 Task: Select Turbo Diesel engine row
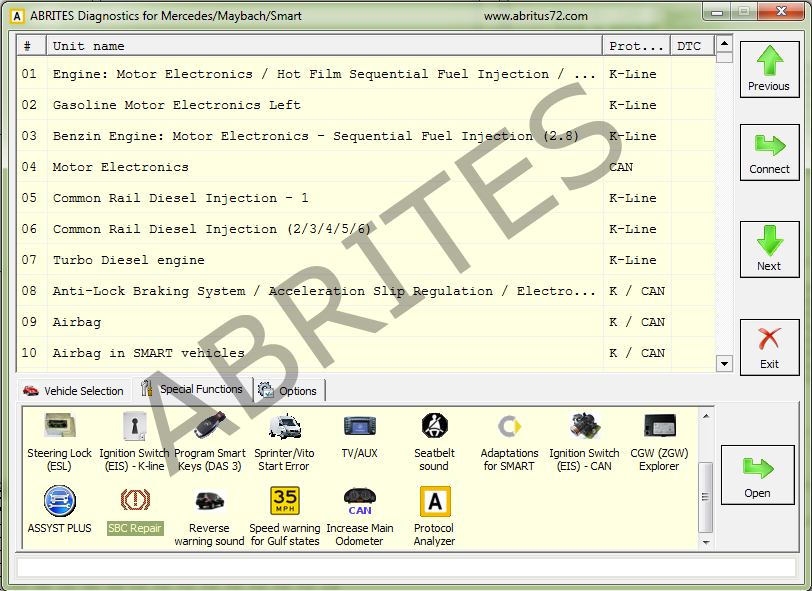[x=366, y=260]
